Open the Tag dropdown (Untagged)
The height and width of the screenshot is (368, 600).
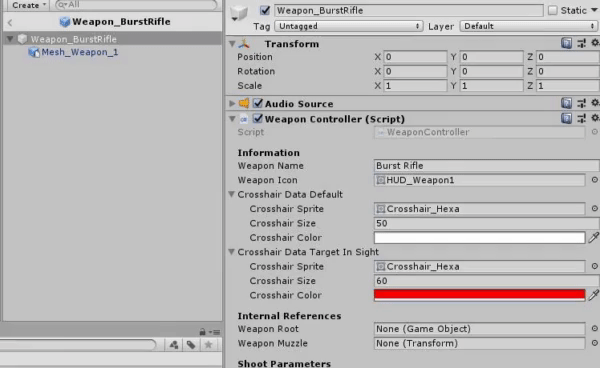pos(349,26)
